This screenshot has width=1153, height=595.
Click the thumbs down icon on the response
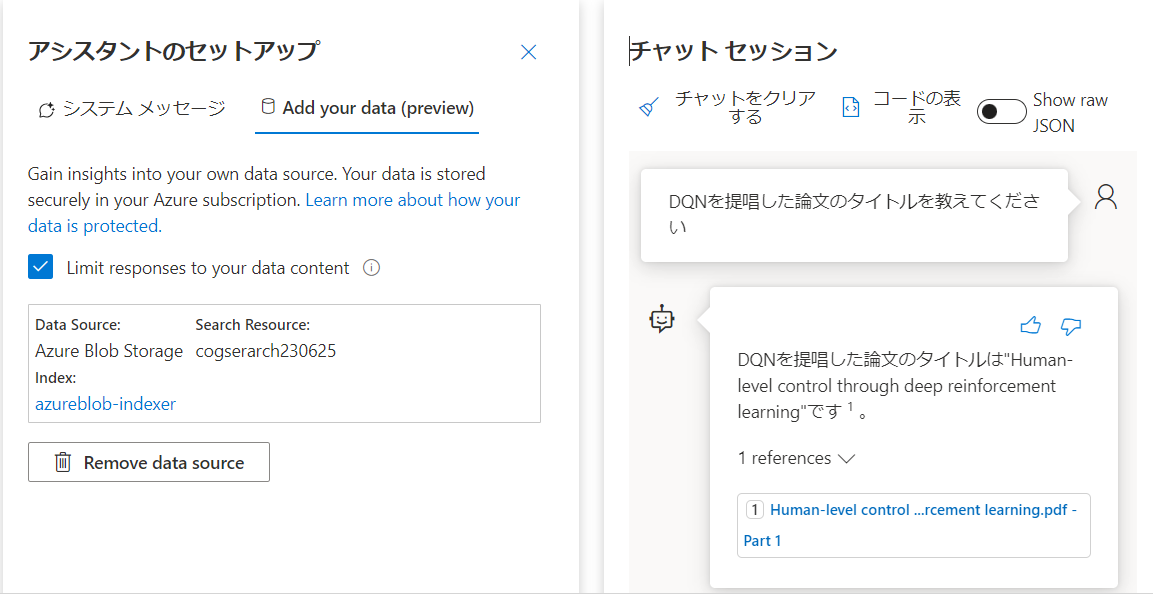click(x=1071, y=326)
